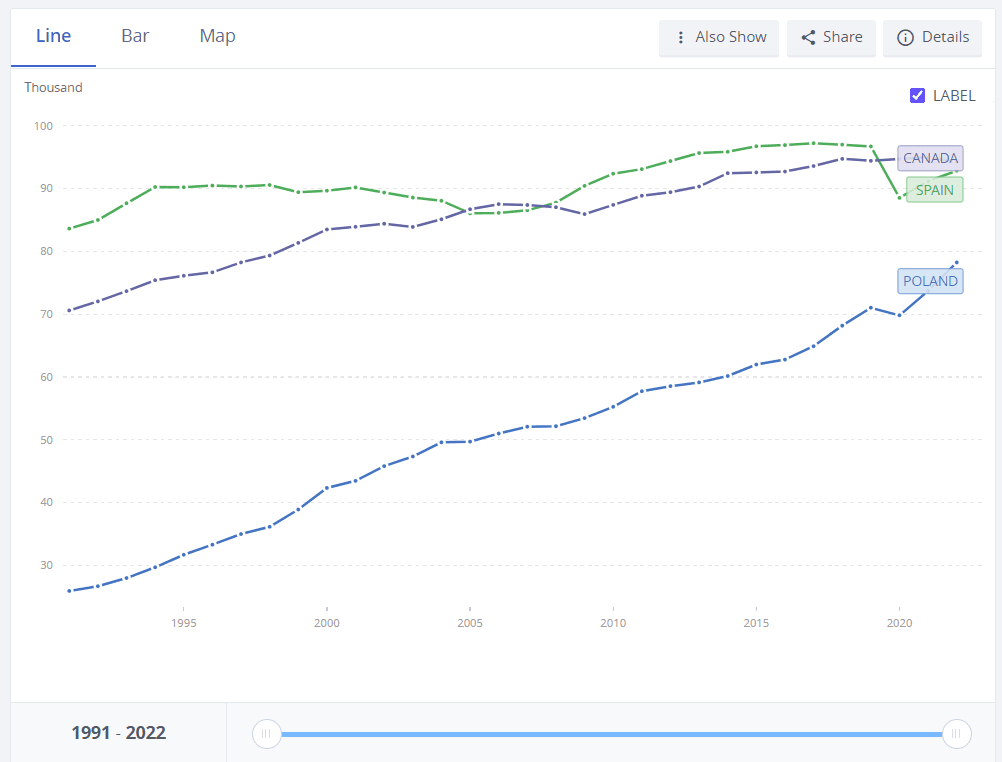This screenshot has height=762, width=1002.
Task: Click the info icon in Details
Action: tap(905, 37)
